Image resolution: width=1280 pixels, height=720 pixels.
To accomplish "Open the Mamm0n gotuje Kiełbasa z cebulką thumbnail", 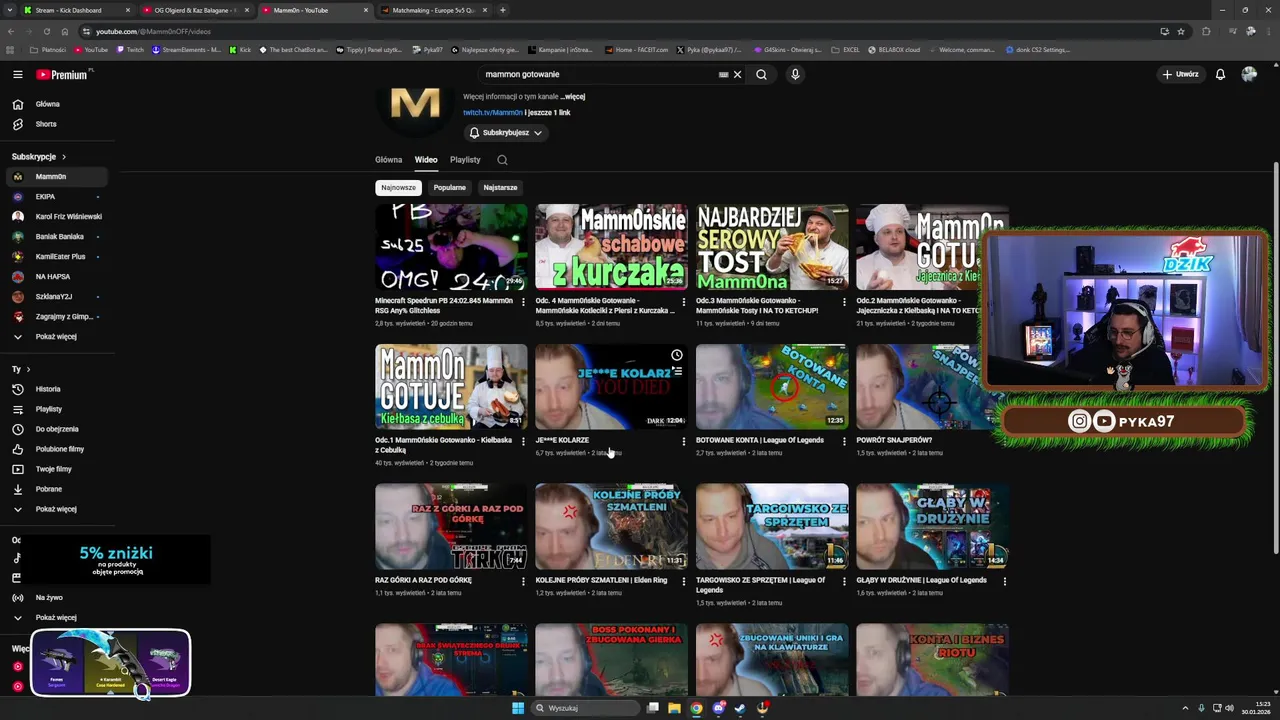I will pos(451,387).
